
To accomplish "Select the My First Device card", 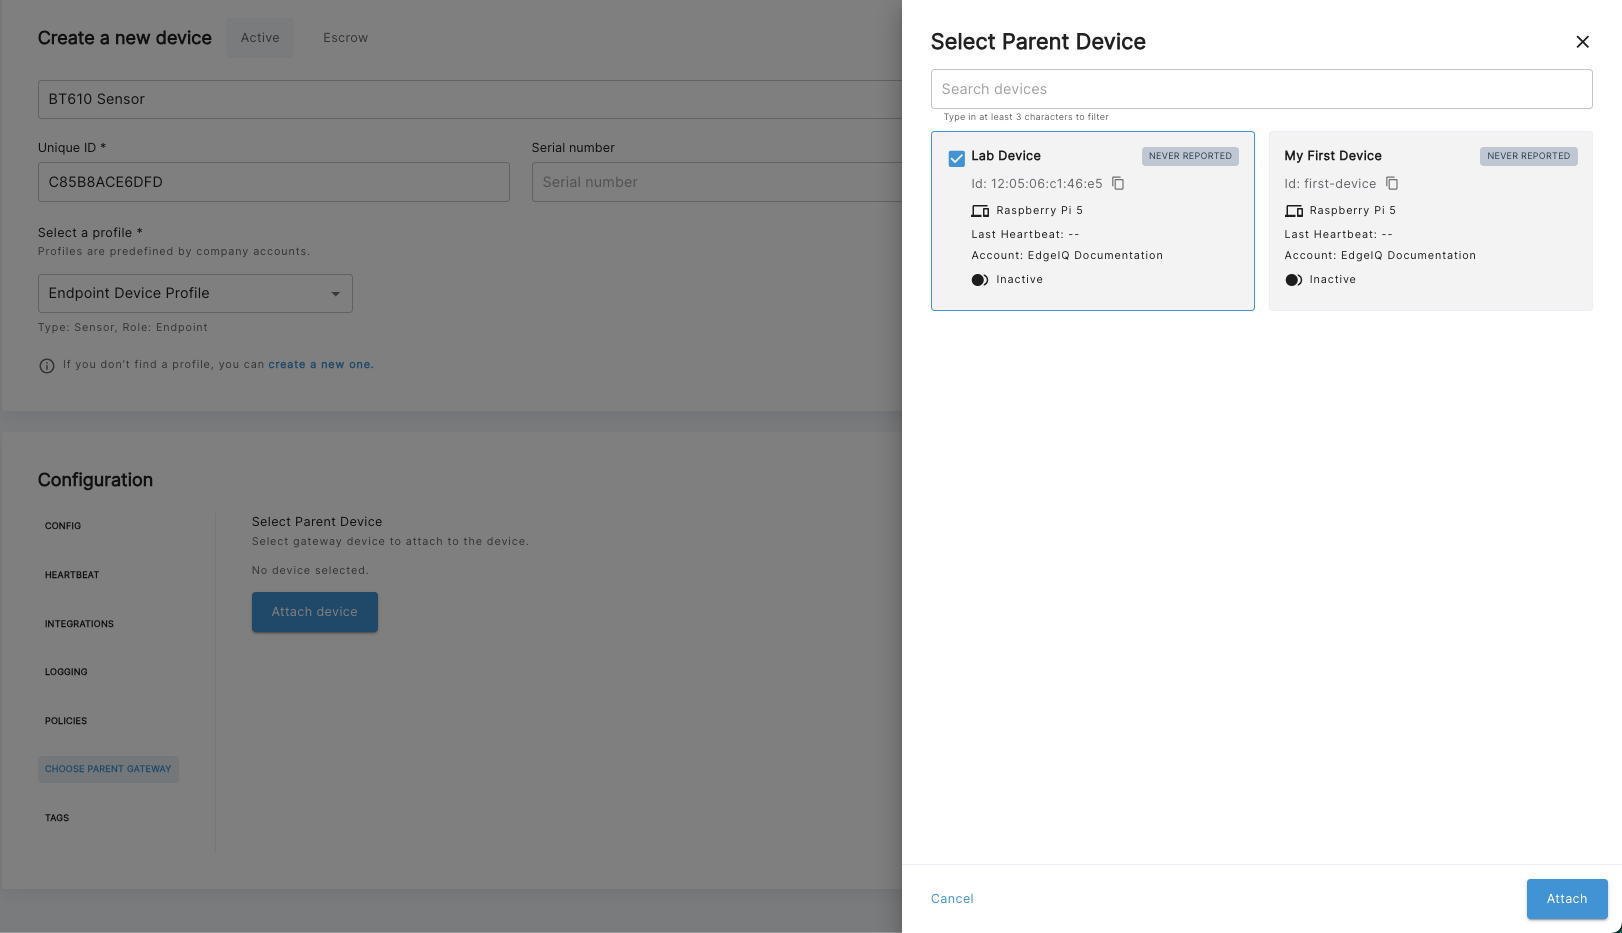I will tap(1430, 220).
